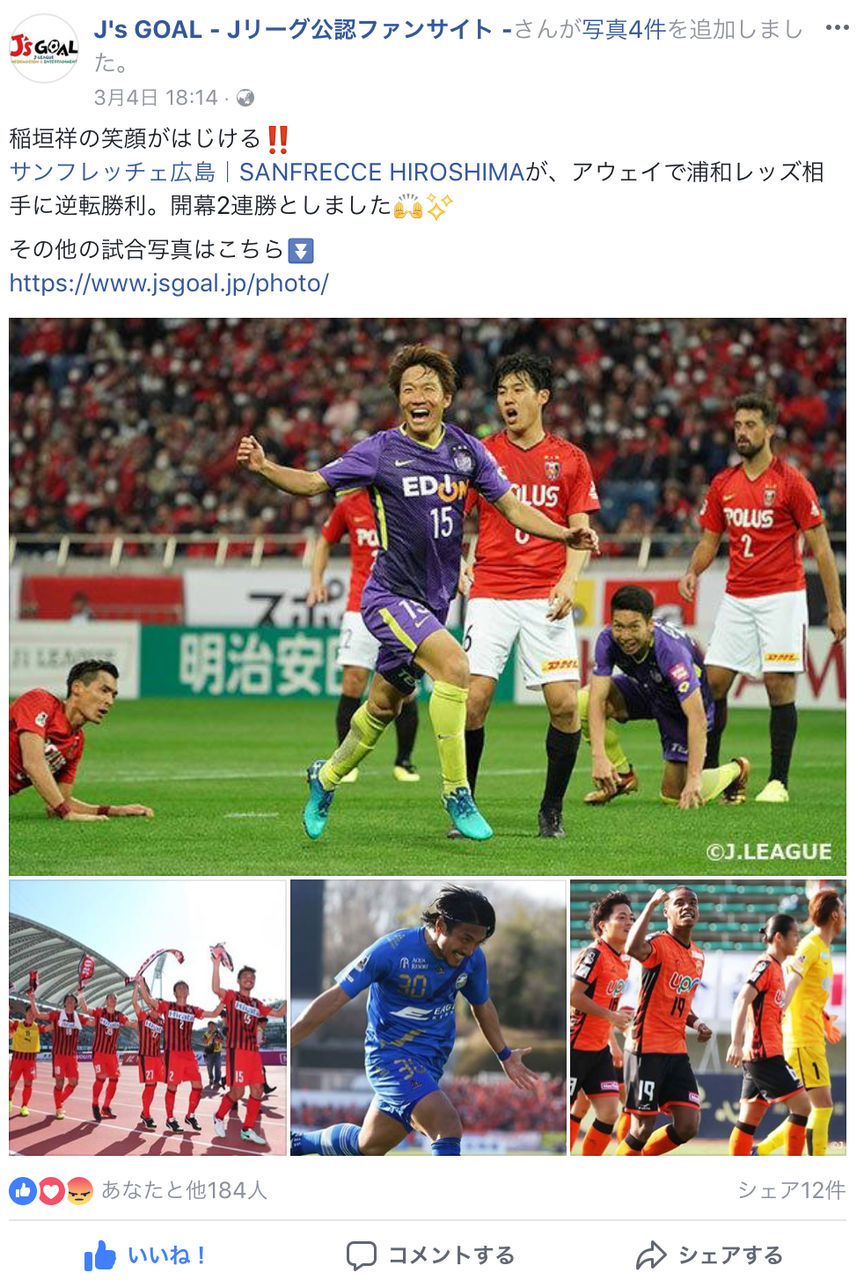Tap the コメントする speech bubble button
Screen dimensions: 864x1280
point(430,1255)
